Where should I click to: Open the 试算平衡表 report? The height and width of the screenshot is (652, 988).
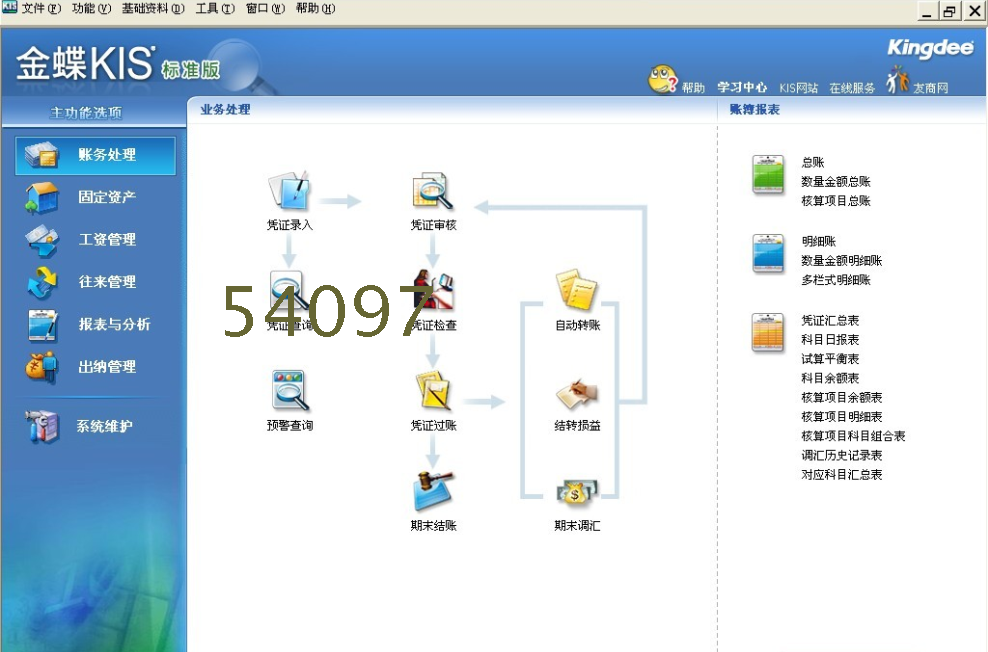tap(830, 359)
